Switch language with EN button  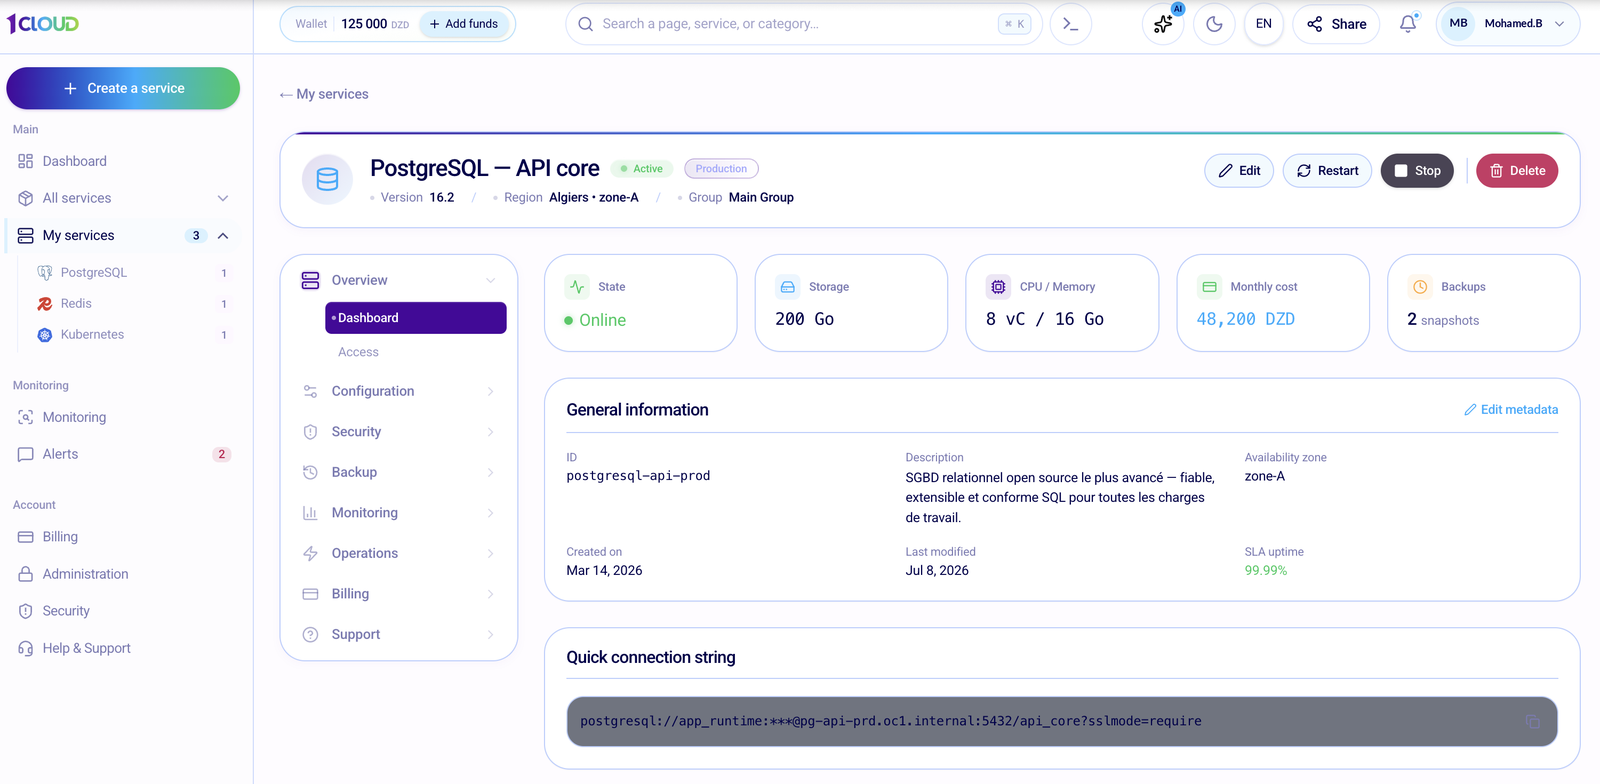pyautogui.click(x=1264, y=24)
